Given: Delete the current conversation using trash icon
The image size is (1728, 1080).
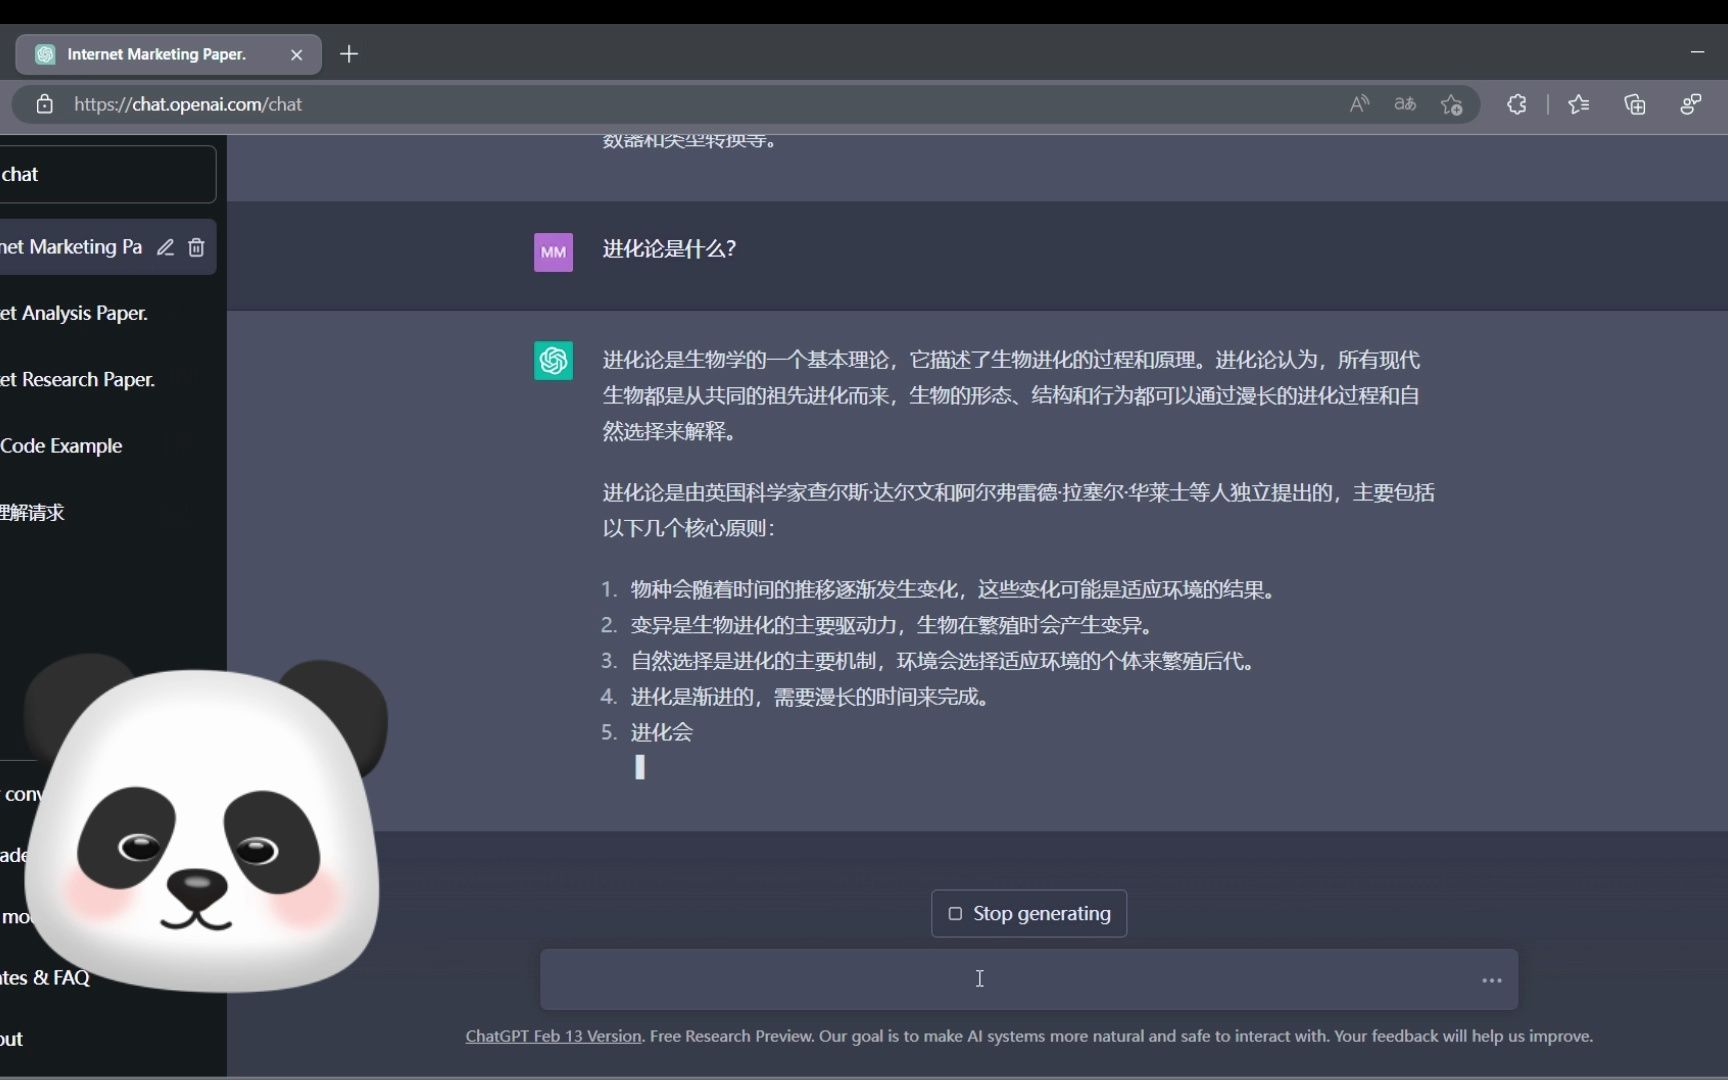Looking at the screenshot, I should pos(196,247).
